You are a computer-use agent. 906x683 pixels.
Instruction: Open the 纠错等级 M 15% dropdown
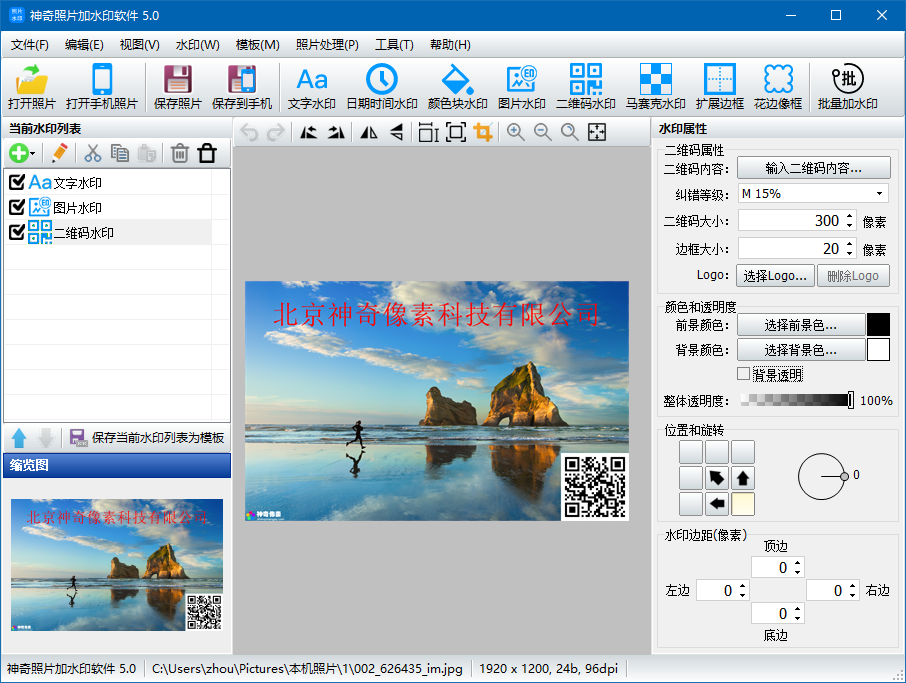point(813,194)
